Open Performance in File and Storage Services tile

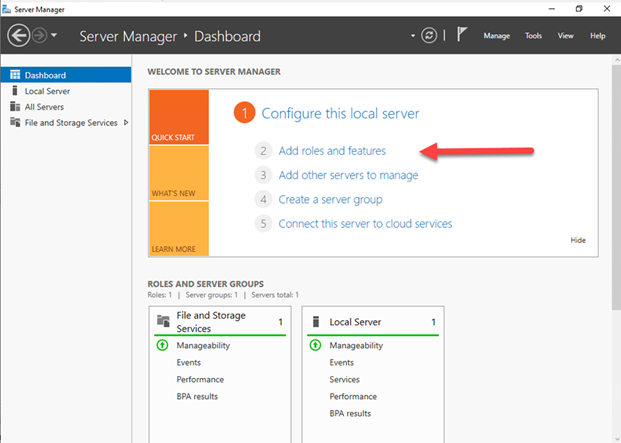click(x=200, y=379)
